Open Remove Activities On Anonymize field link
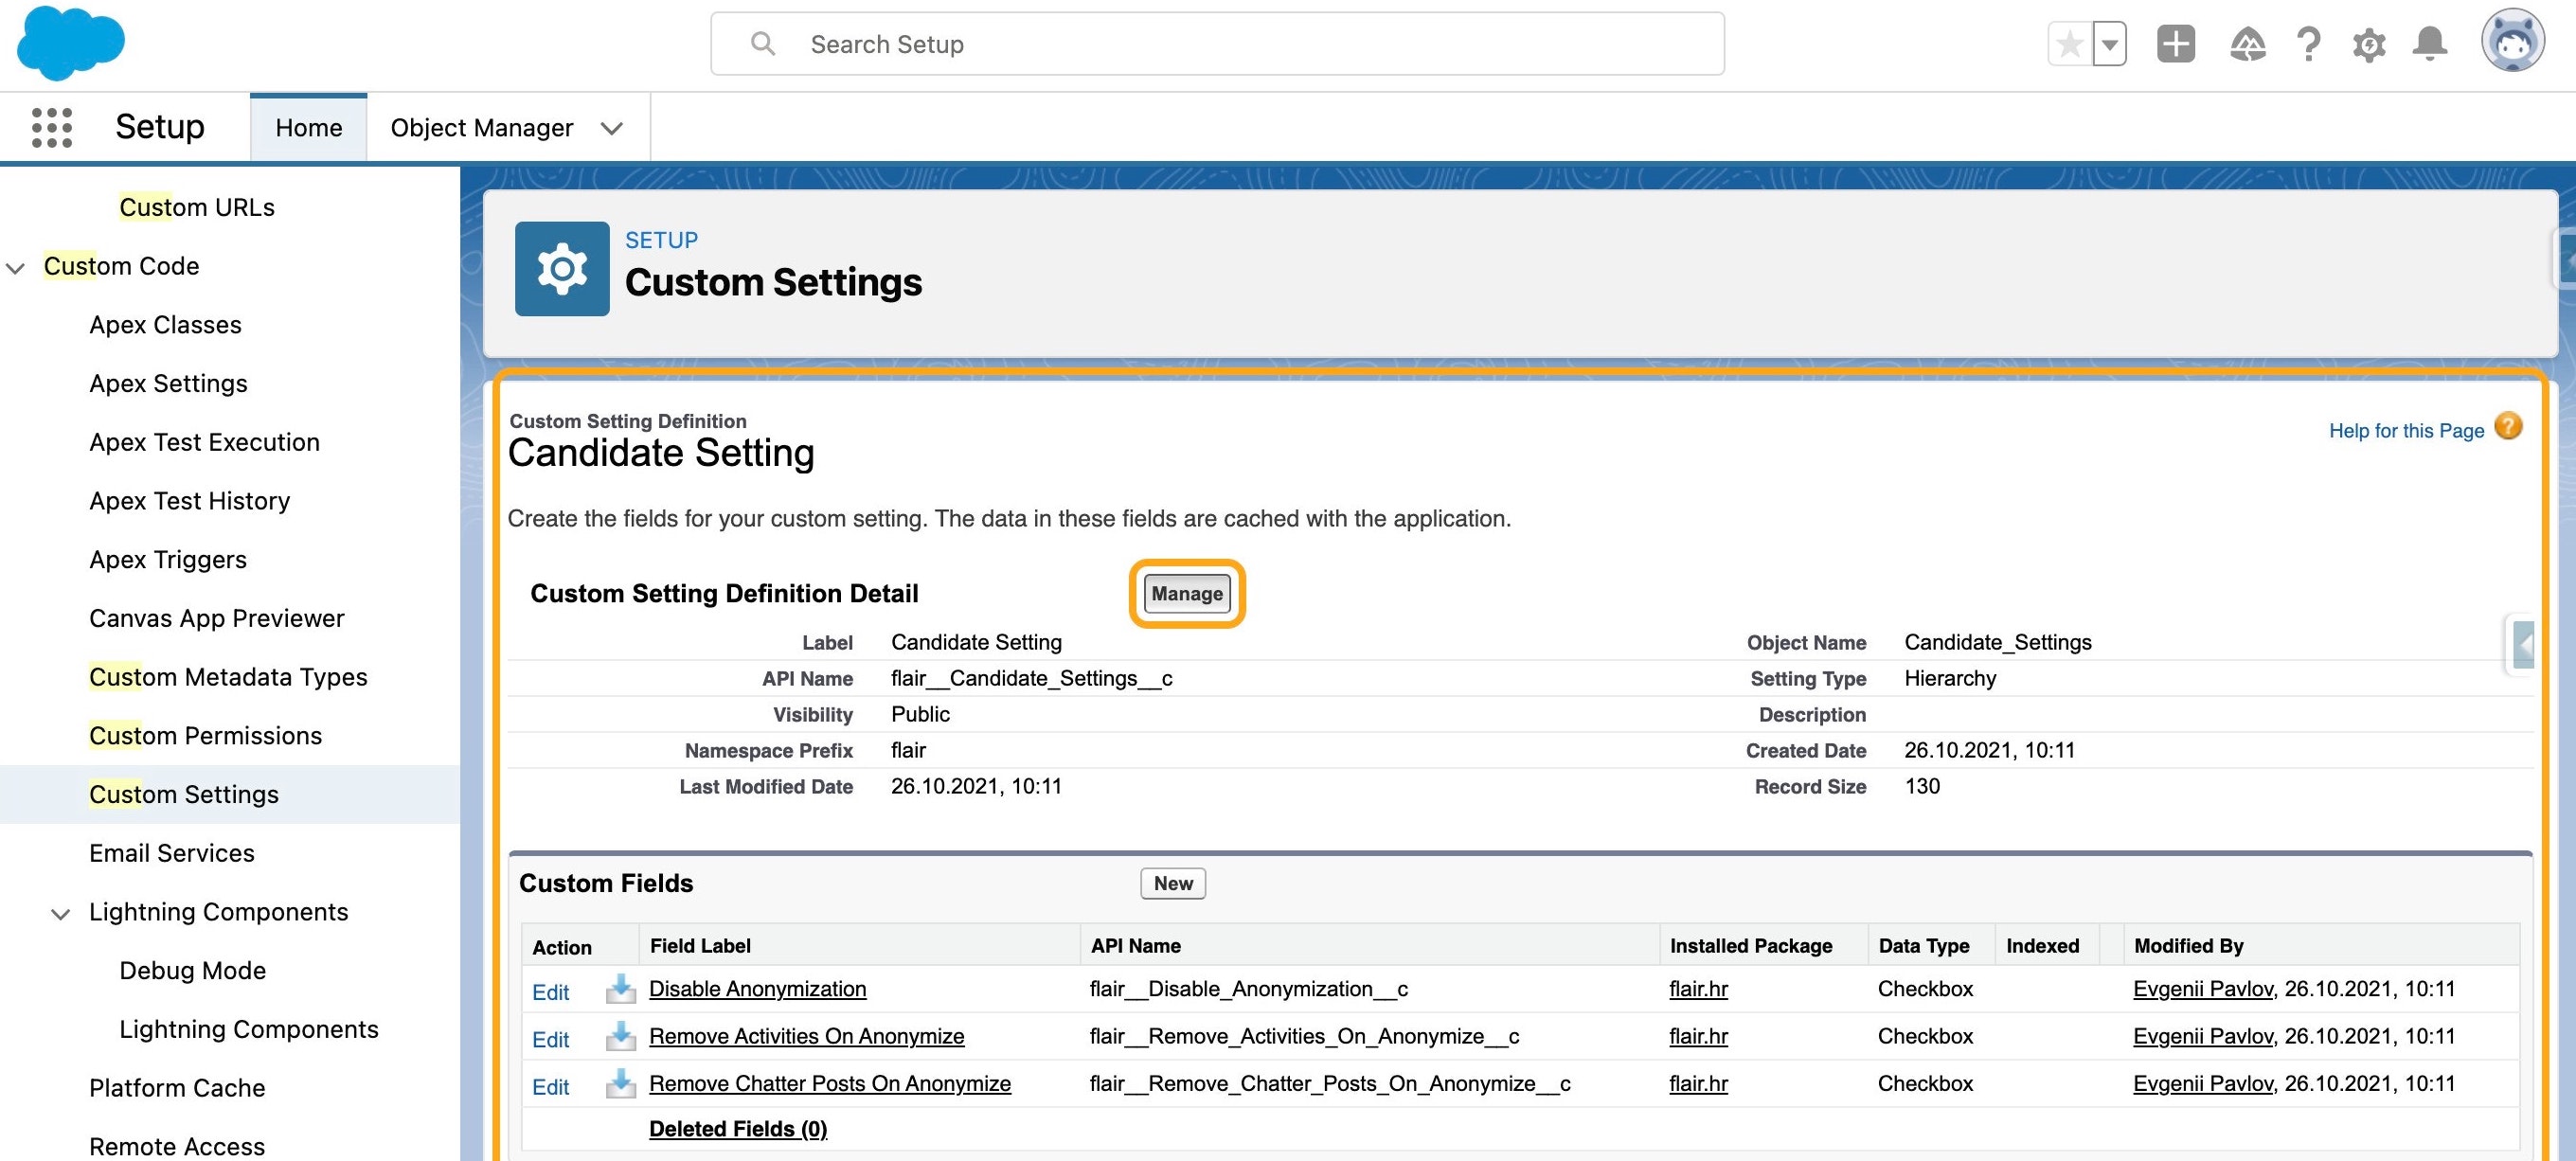The image size is (2576, 1161). [x=806, y=1036]
